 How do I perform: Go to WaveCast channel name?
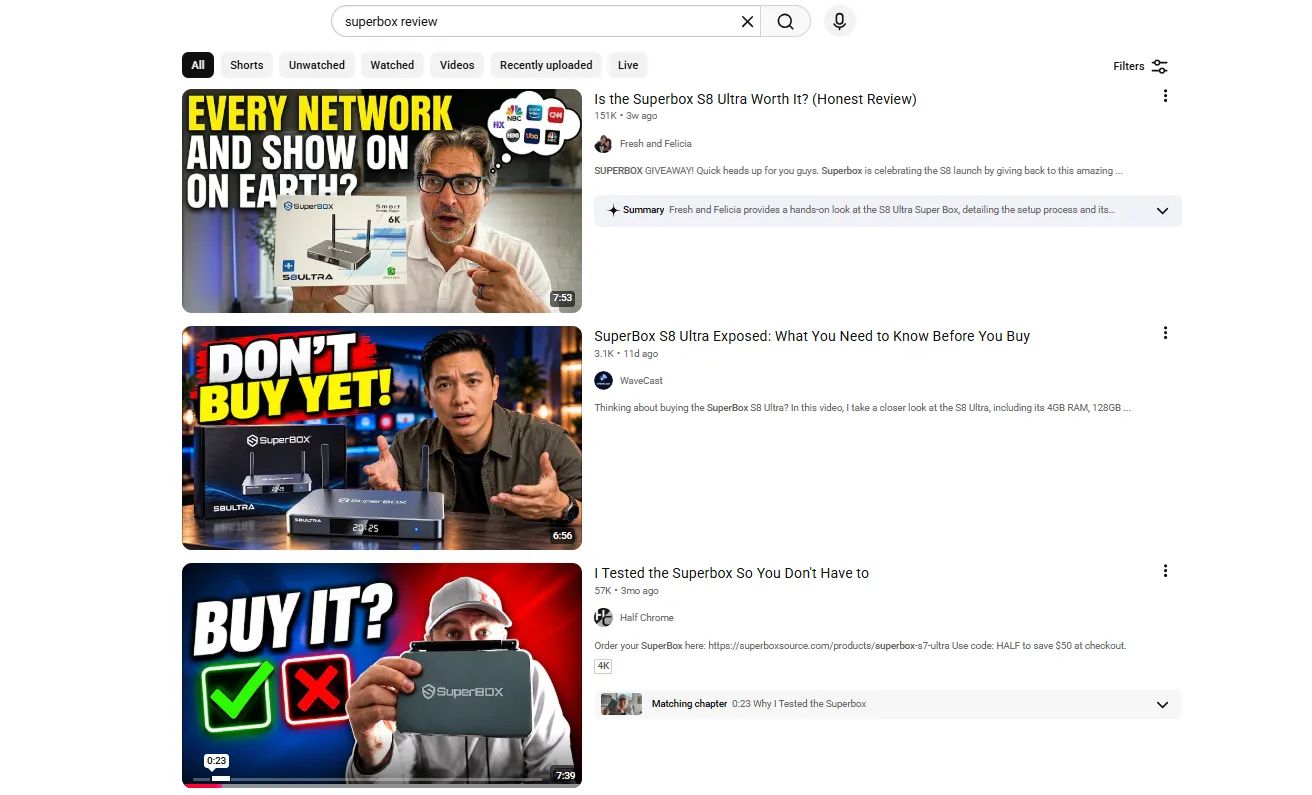[x=641, y=381]
